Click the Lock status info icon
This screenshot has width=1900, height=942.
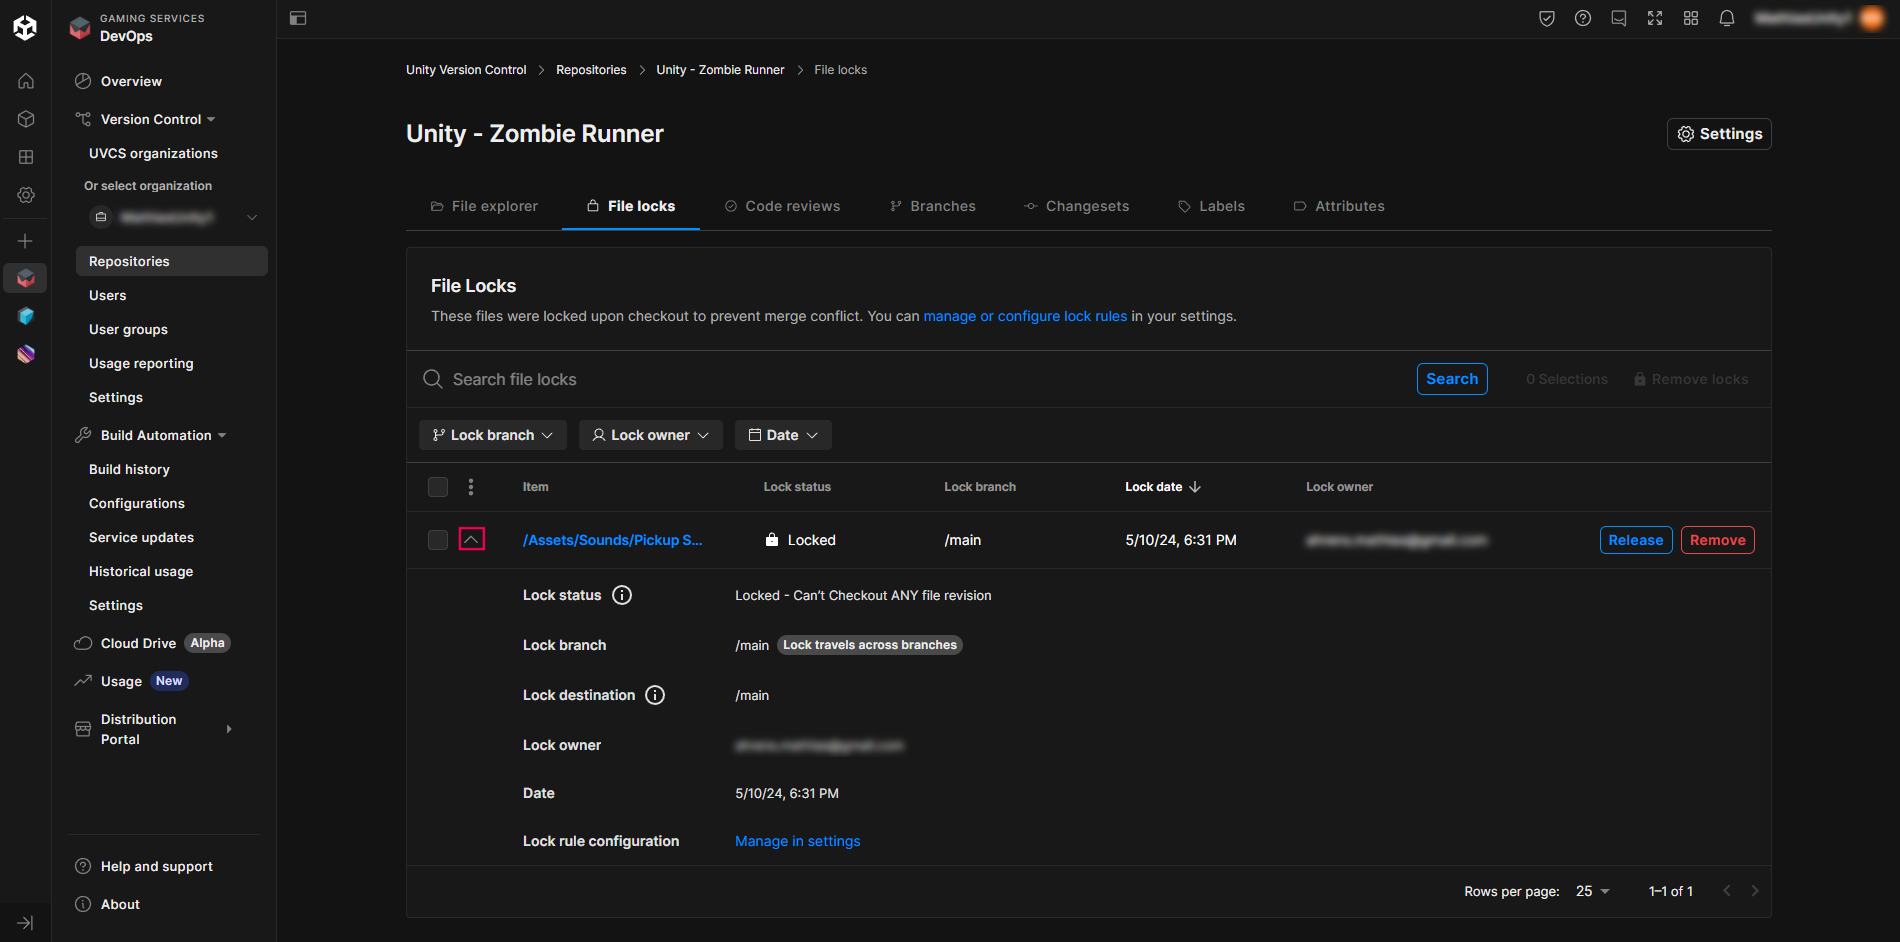point(622,595)
